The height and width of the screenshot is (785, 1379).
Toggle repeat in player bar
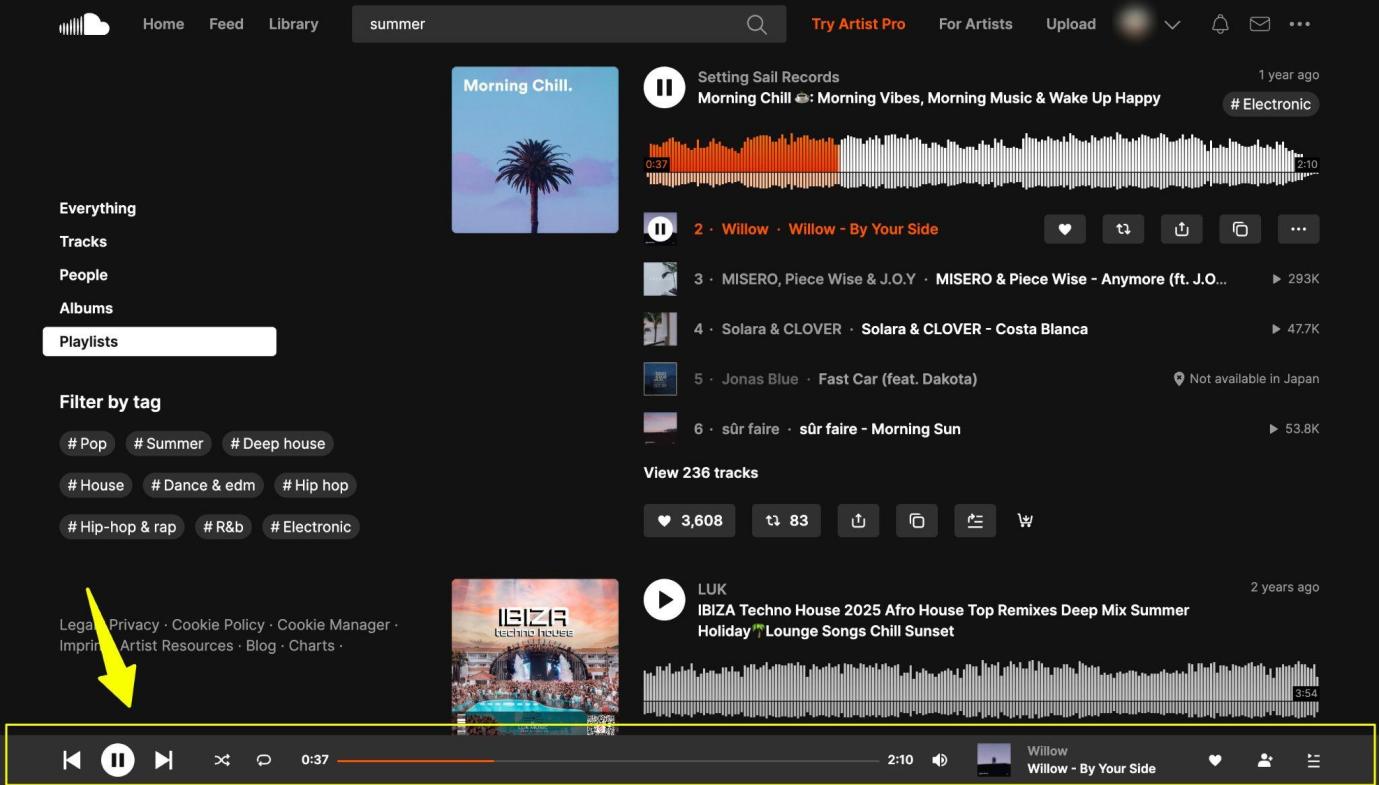point(264,760)
